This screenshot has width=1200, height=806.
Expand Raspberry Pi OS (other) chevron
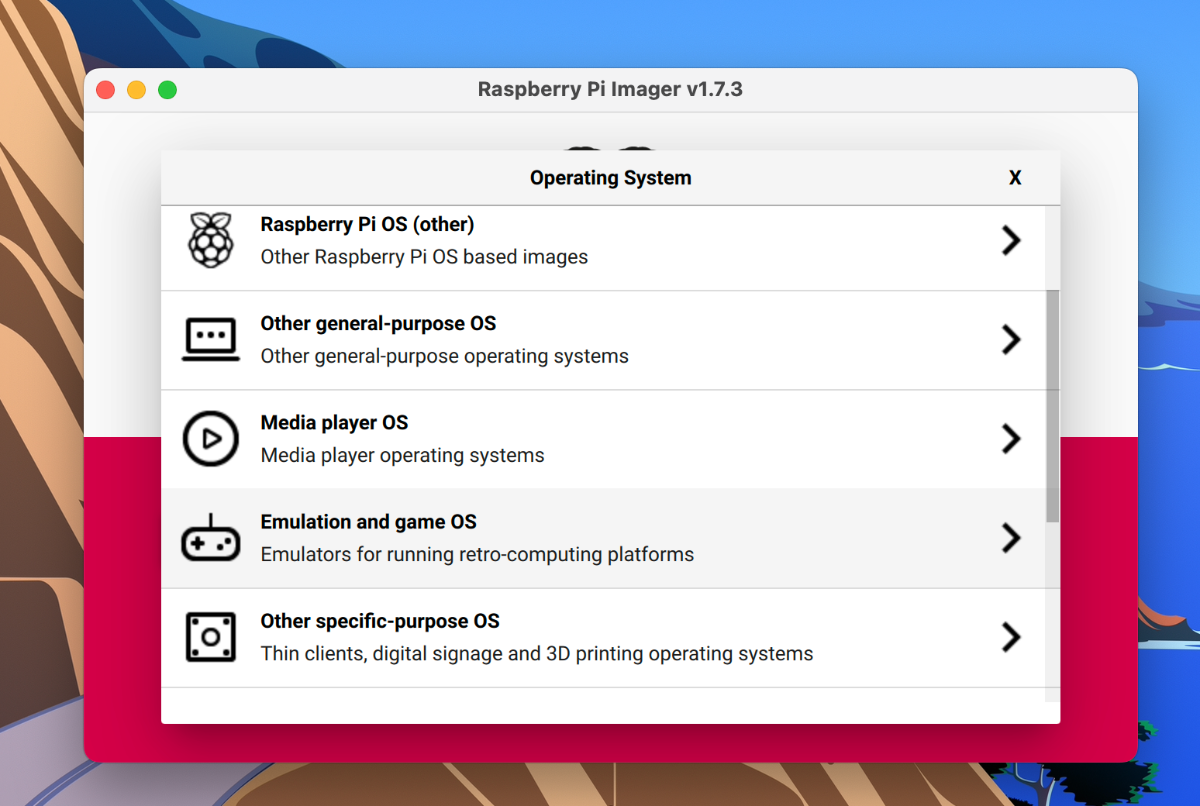1011,240
